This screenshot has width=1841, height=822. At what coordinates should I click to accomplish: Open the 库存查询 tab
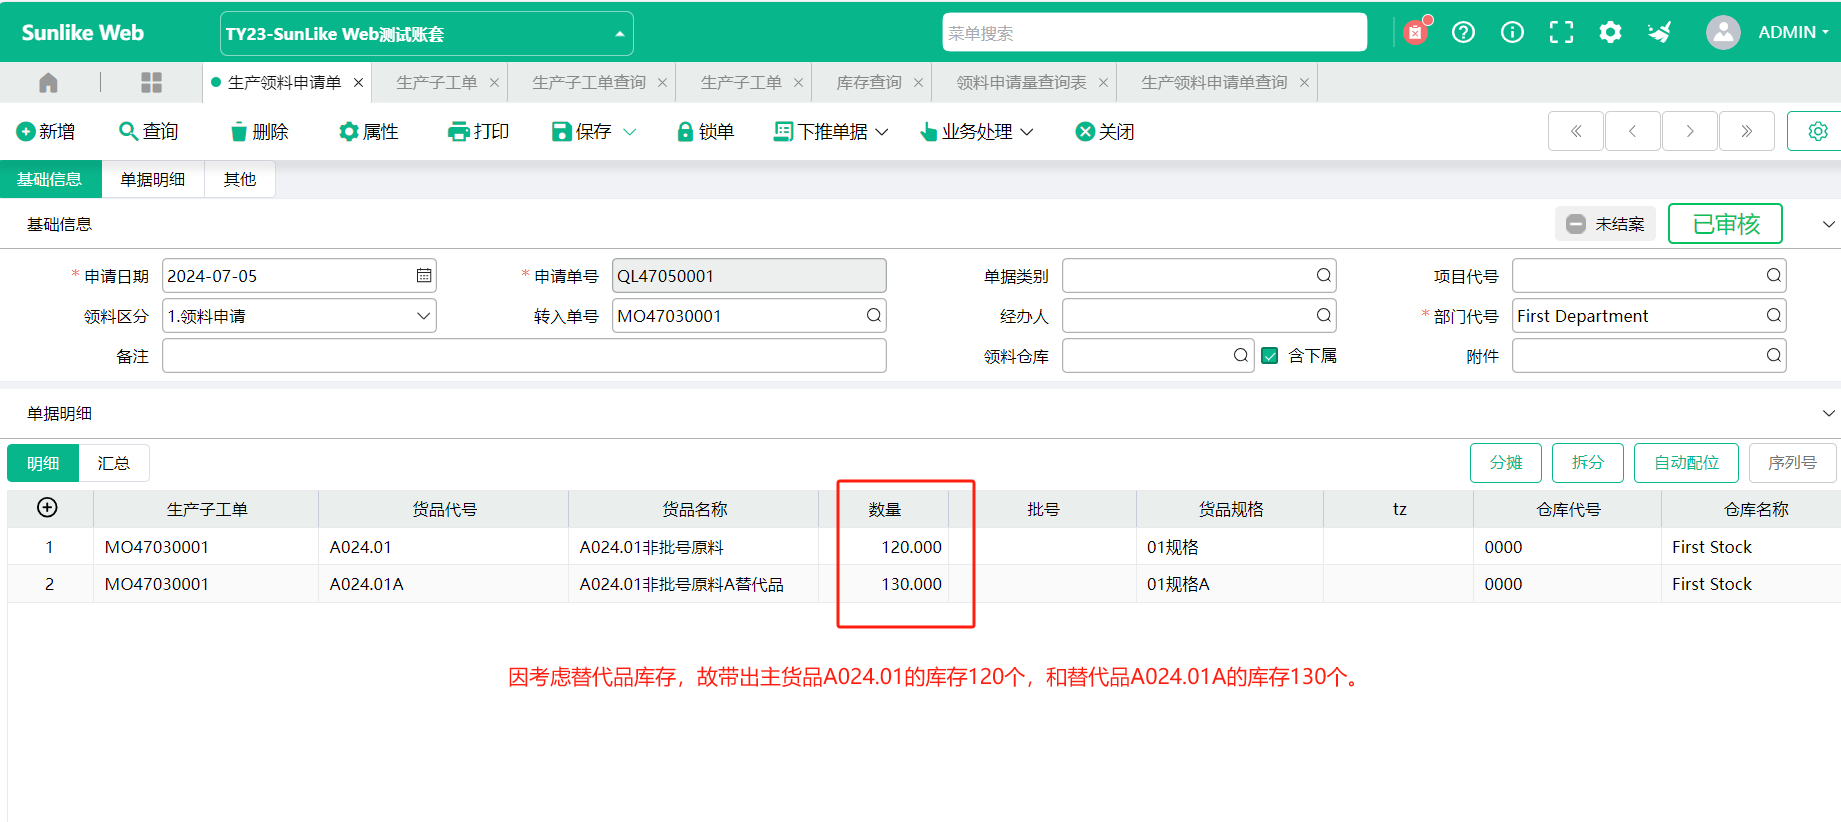pyautogui.click(x=868, y=82)
